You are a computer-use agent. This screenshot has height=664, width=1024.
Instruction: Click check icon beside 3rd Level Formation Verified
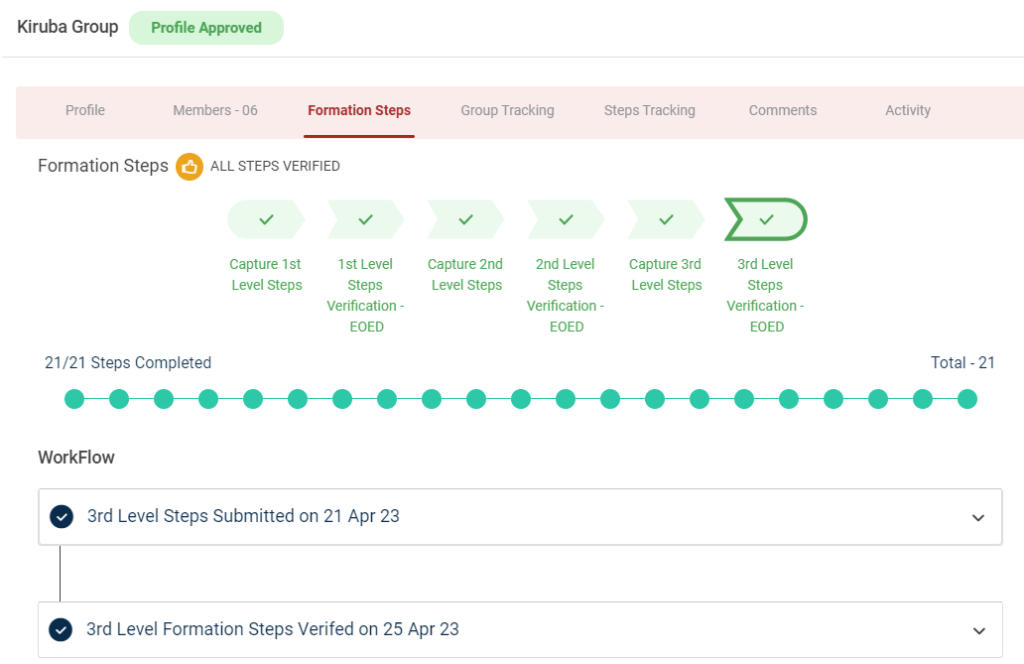click(x=62, y=630)
